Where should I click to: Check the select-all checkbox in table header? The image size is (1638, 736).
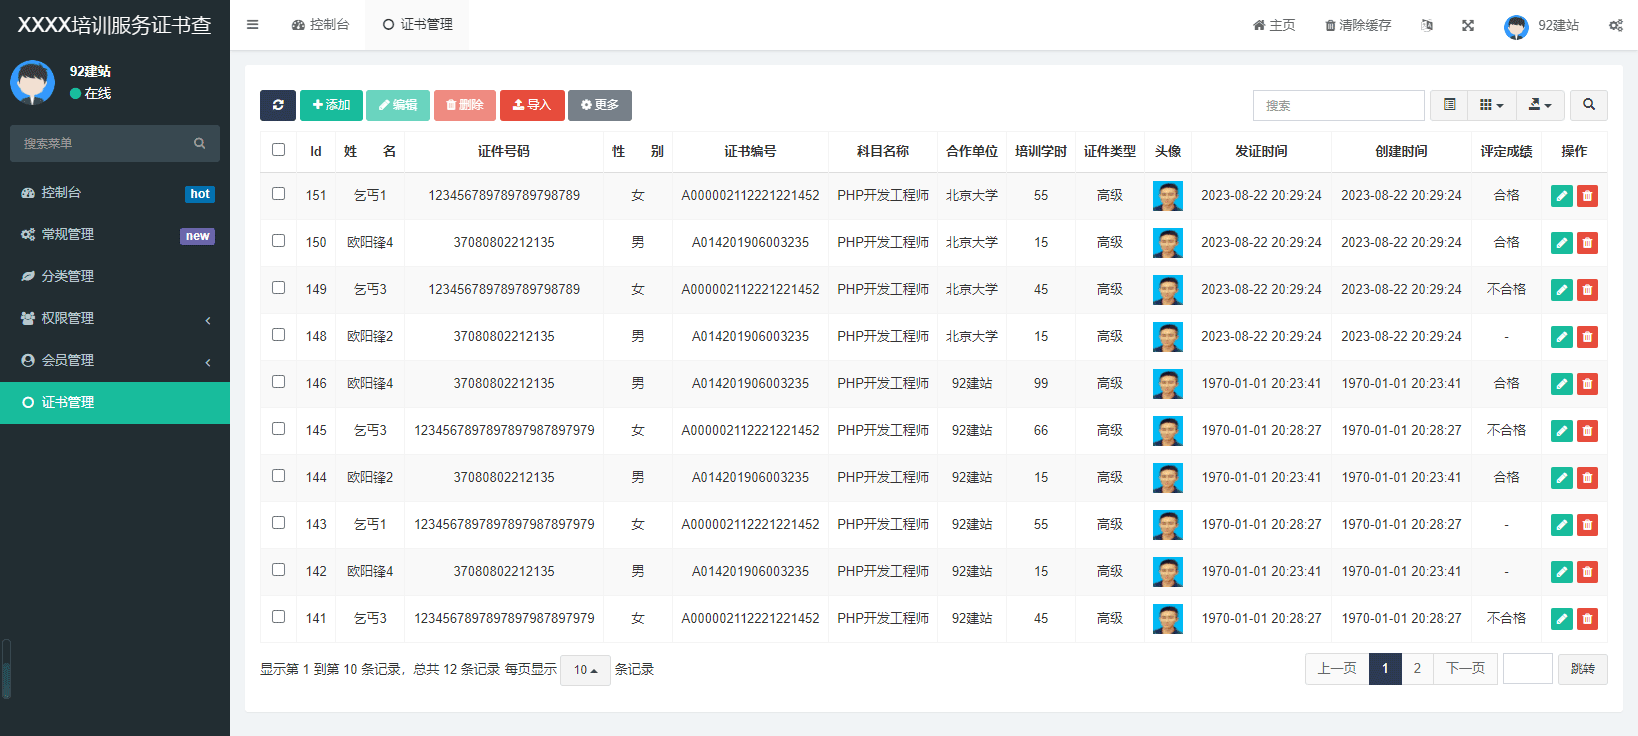(x=279, y=150)
